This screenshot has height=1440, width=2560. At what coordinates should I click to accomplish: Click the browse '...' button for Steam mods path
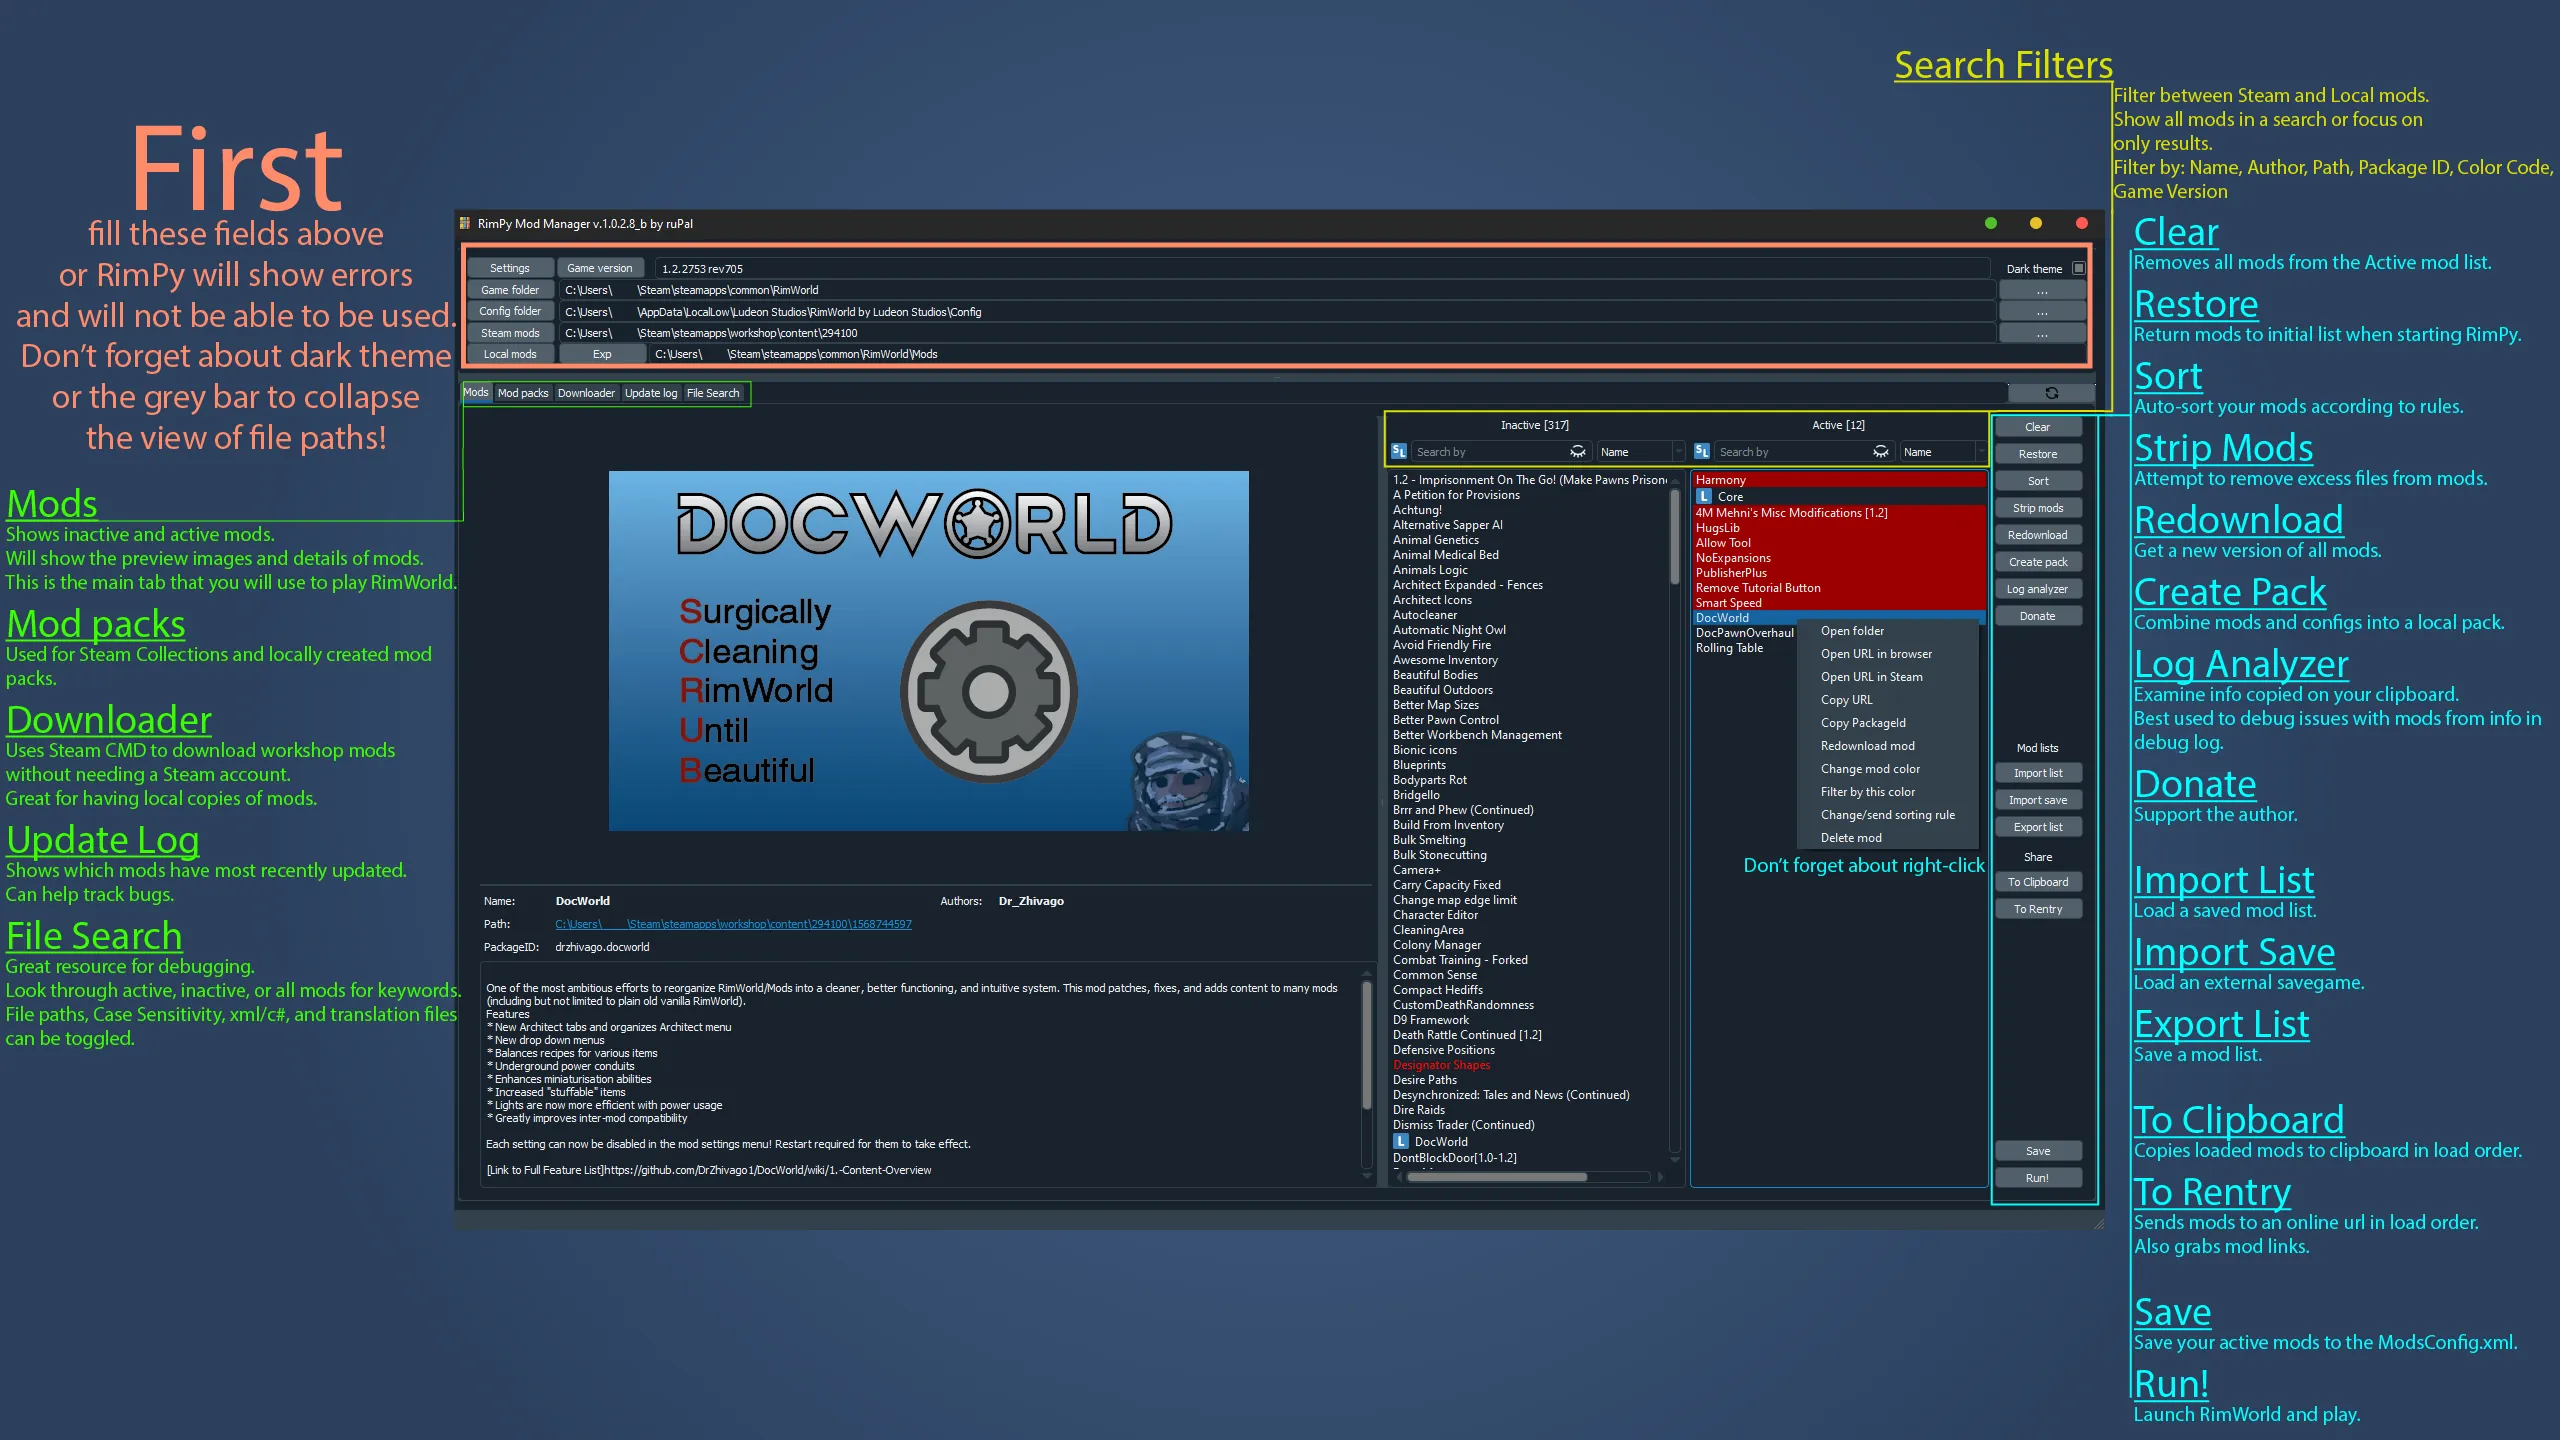(2041, 334)
